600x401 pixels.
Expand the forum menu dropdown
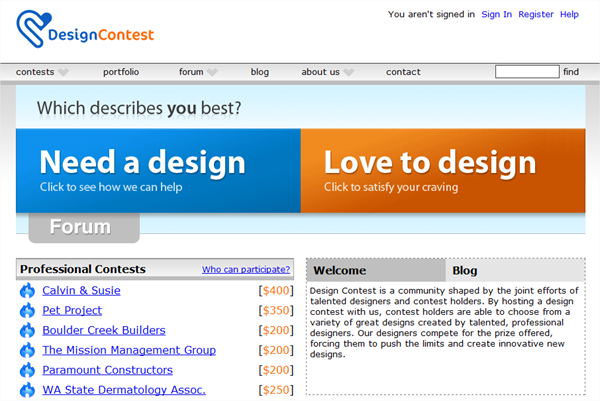211,72
